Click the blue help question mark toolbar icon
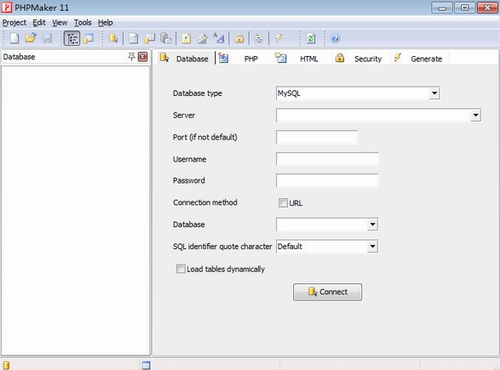 335,39
